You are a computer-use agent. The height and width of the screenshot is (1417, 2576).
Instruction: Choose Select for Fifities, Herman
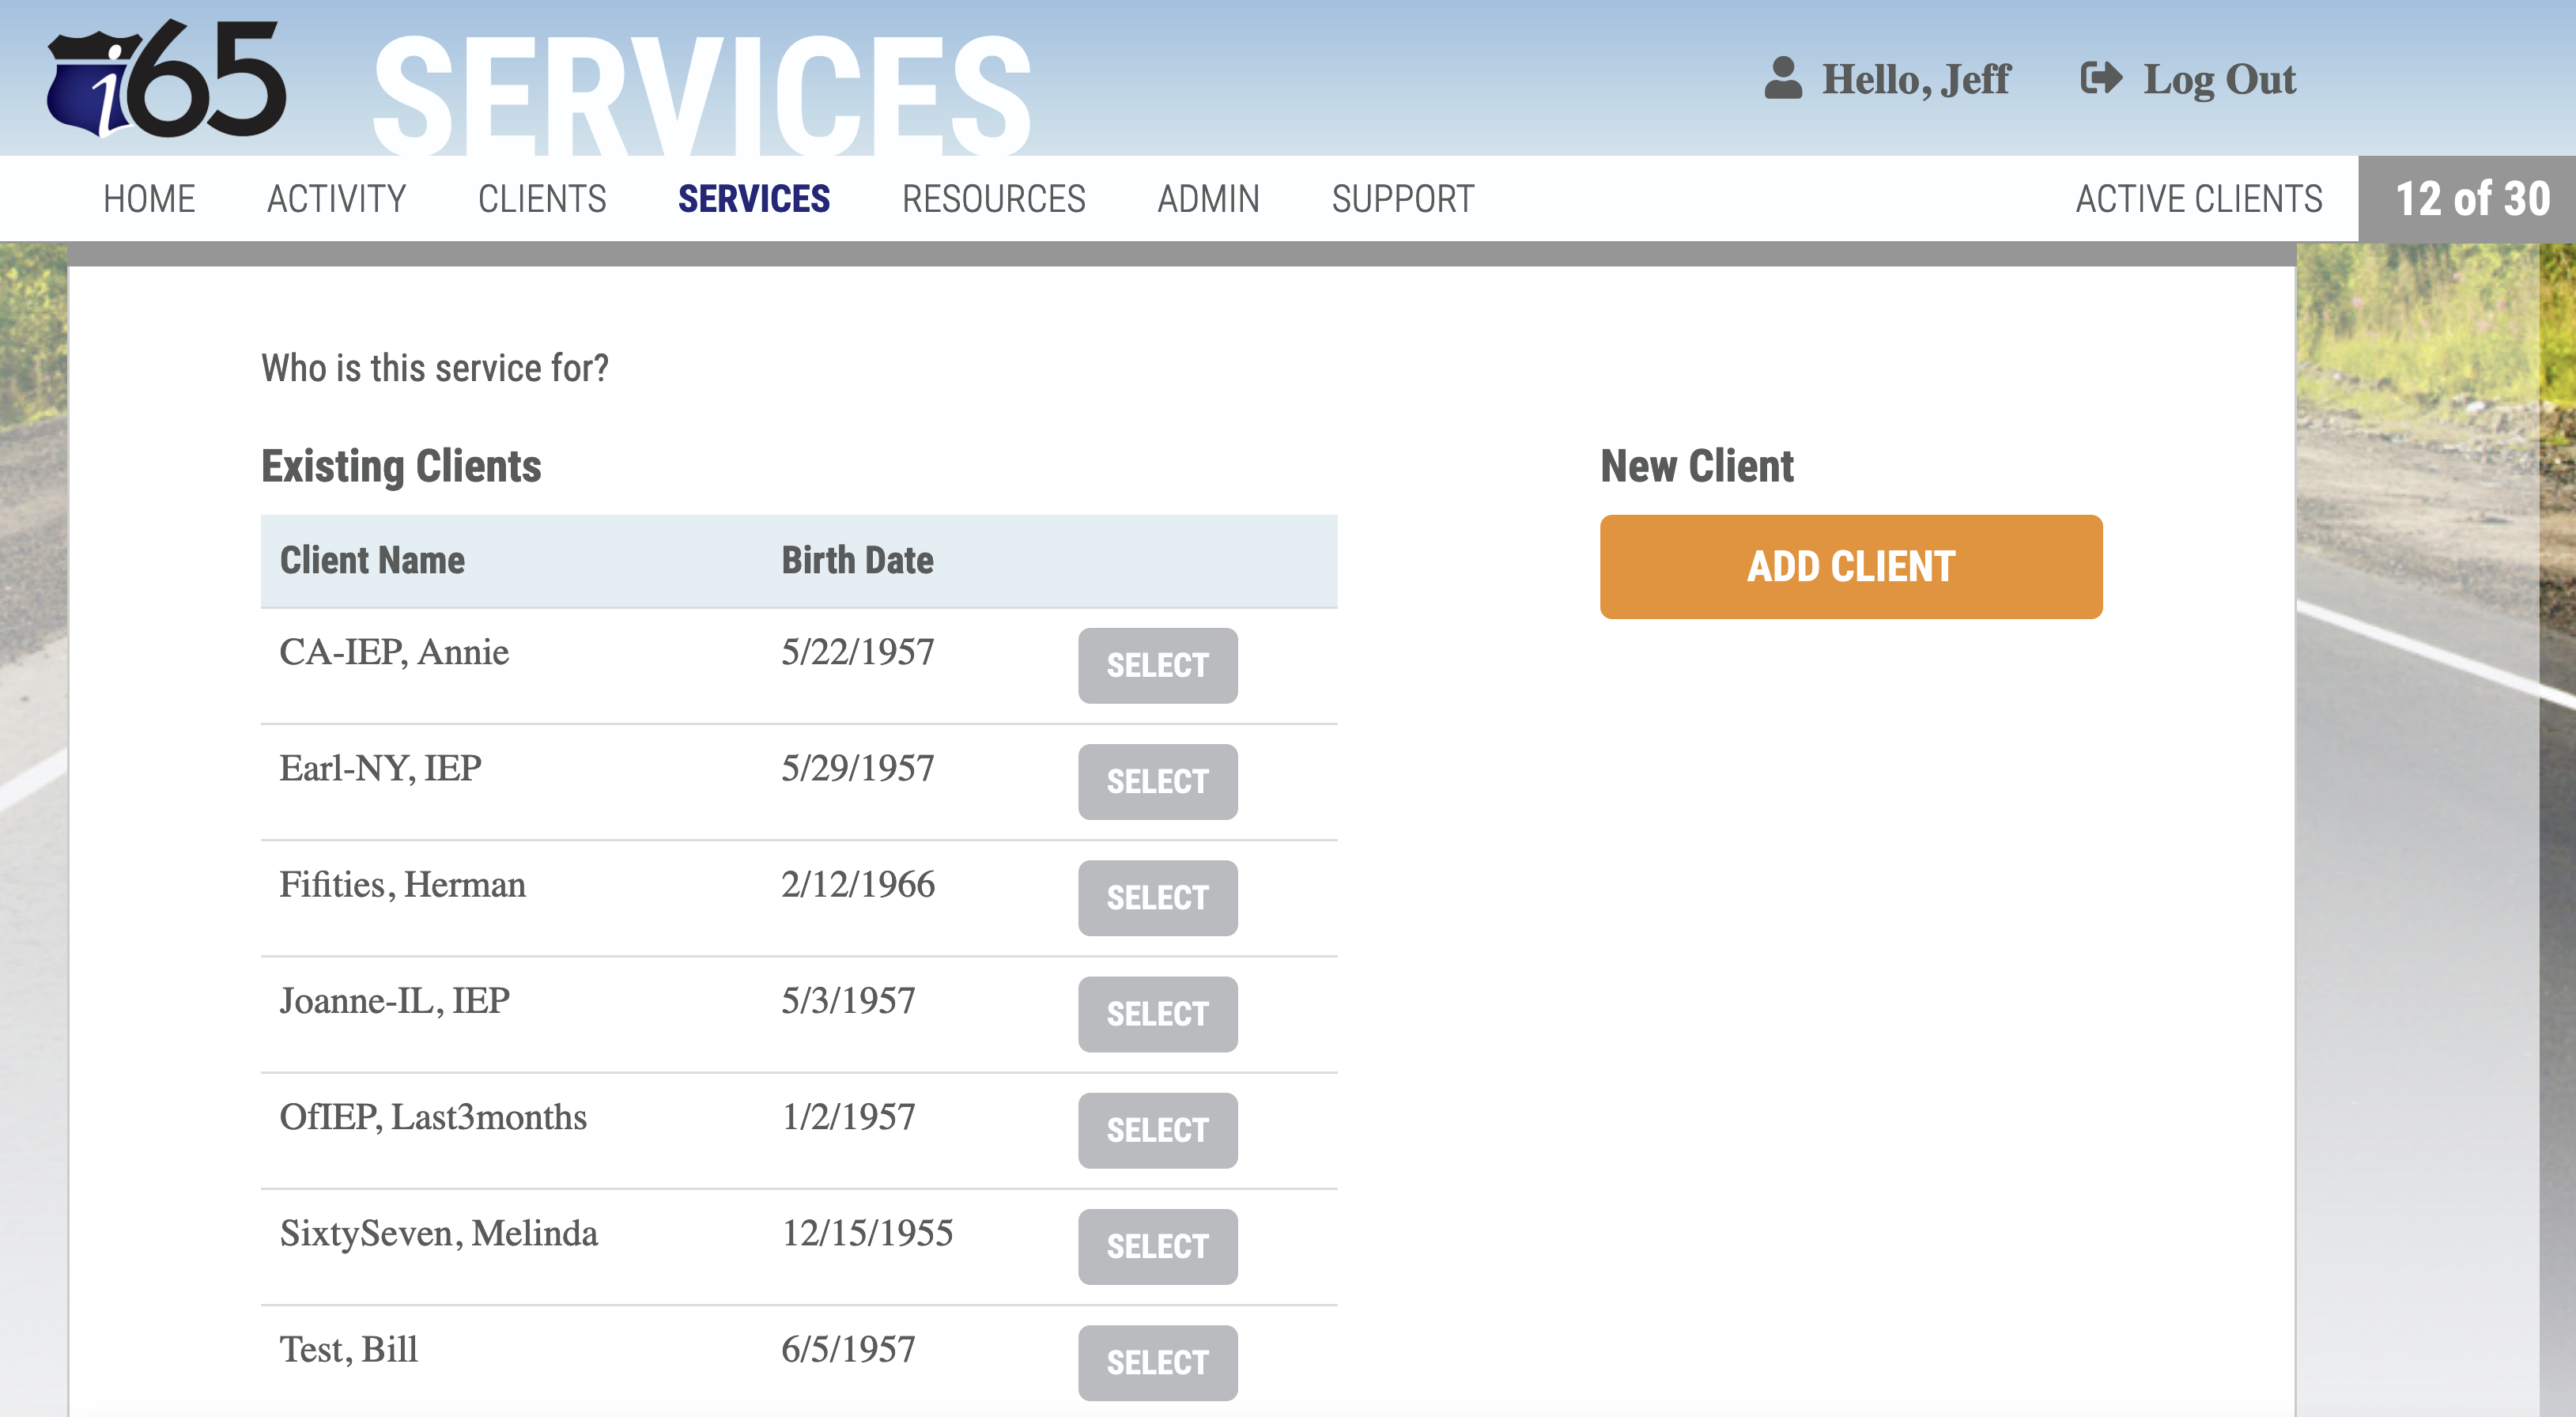(x=1157, y=898)
